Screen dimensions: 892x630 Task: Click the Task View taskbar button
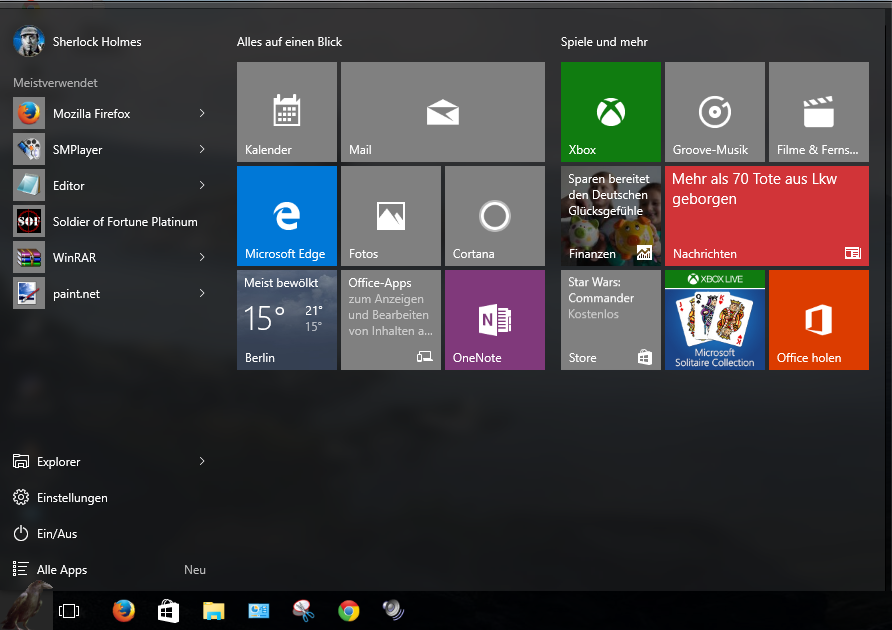click(x=69, y=611)
